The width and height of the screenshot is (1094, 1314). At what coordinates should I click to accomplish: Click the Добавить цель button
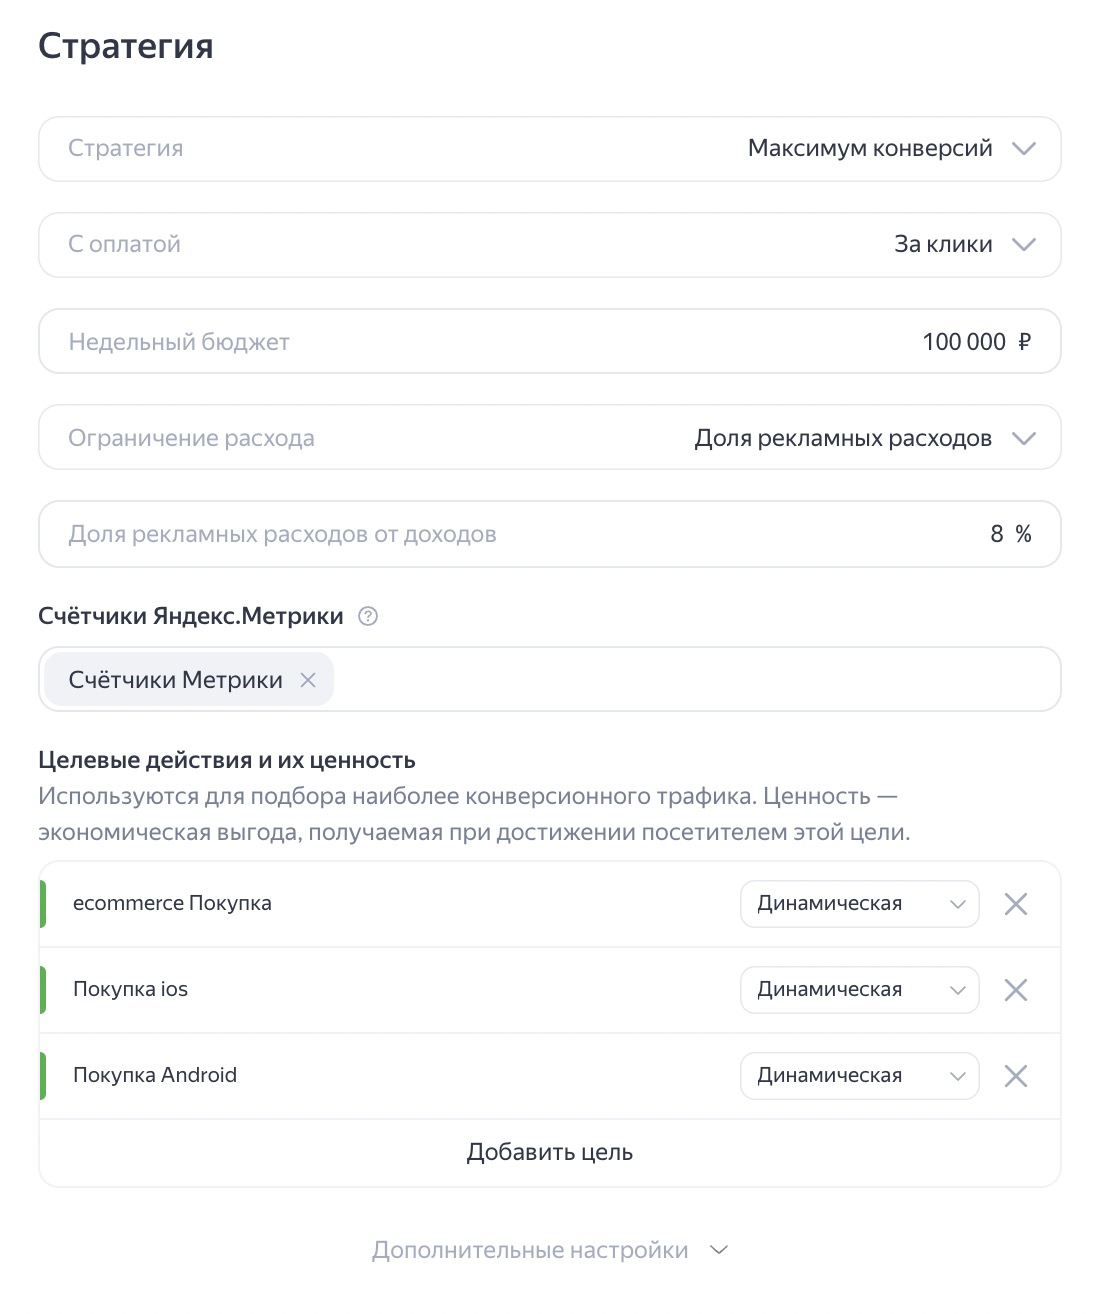[x=549, y=1153]
